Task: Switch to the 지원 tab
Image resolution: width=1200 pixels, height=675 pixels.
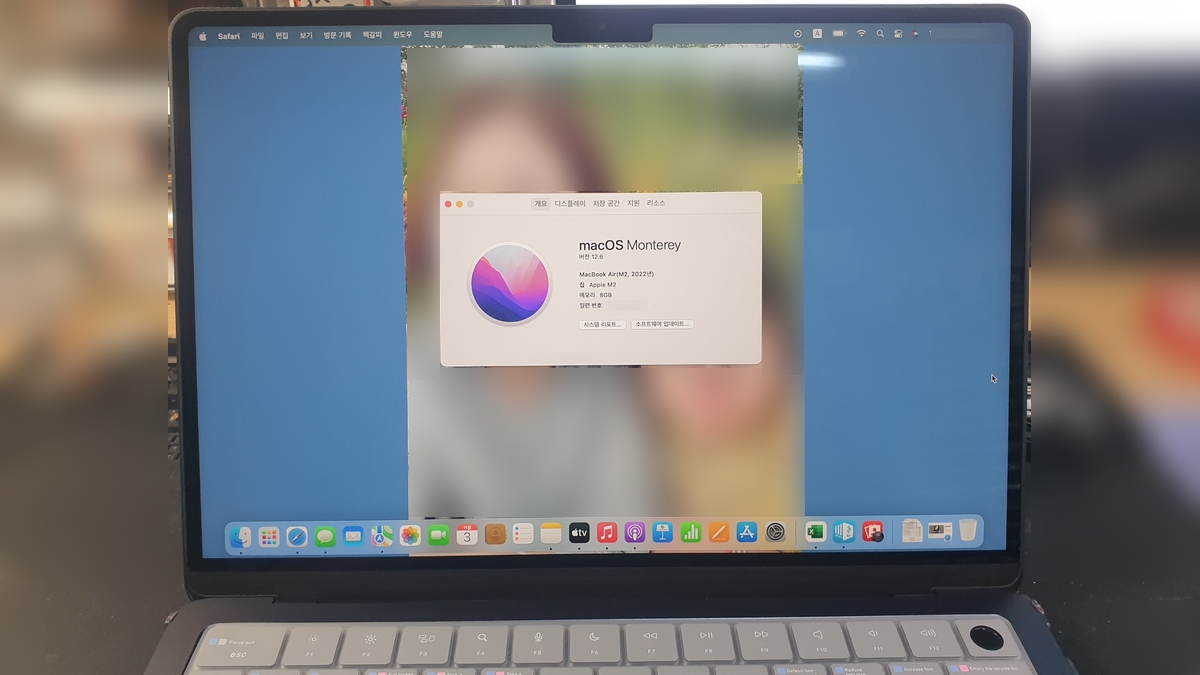Action: coord(633,203)
